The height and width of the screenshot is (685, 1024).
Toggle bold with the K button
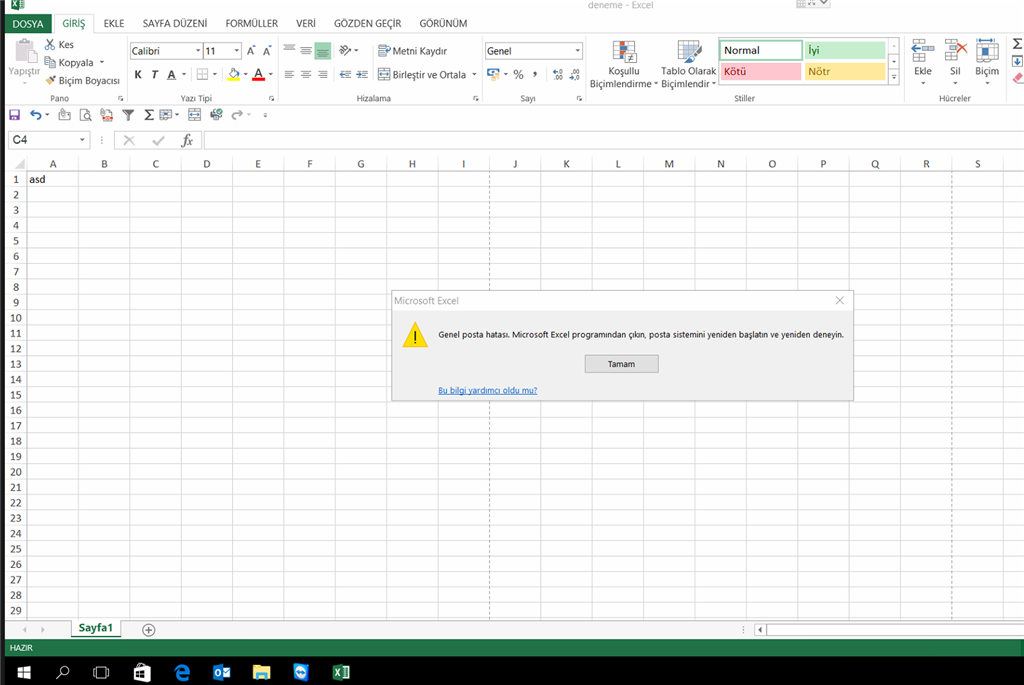click(x=138, y=74)
